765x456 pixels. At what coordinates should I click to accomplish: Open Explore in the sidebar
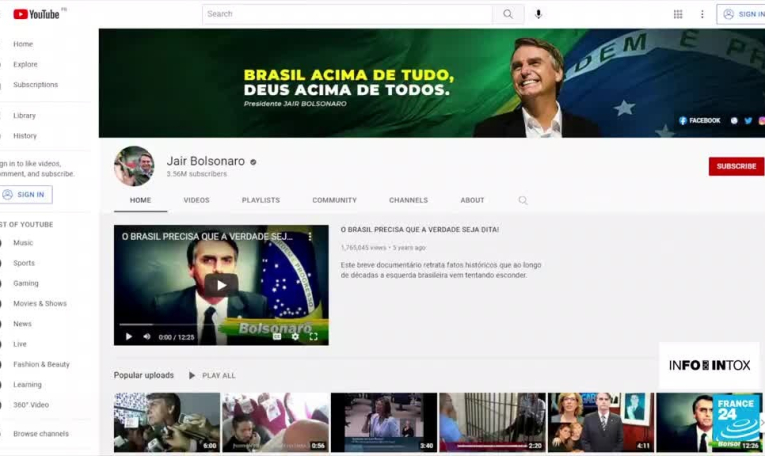click(25, 64)
